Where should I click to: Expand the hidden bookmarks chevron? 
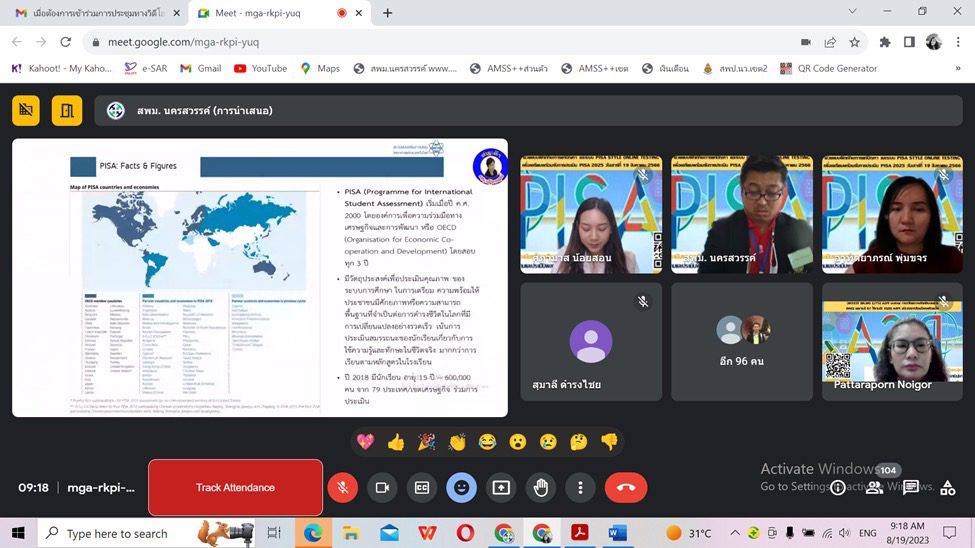point(958,68)
